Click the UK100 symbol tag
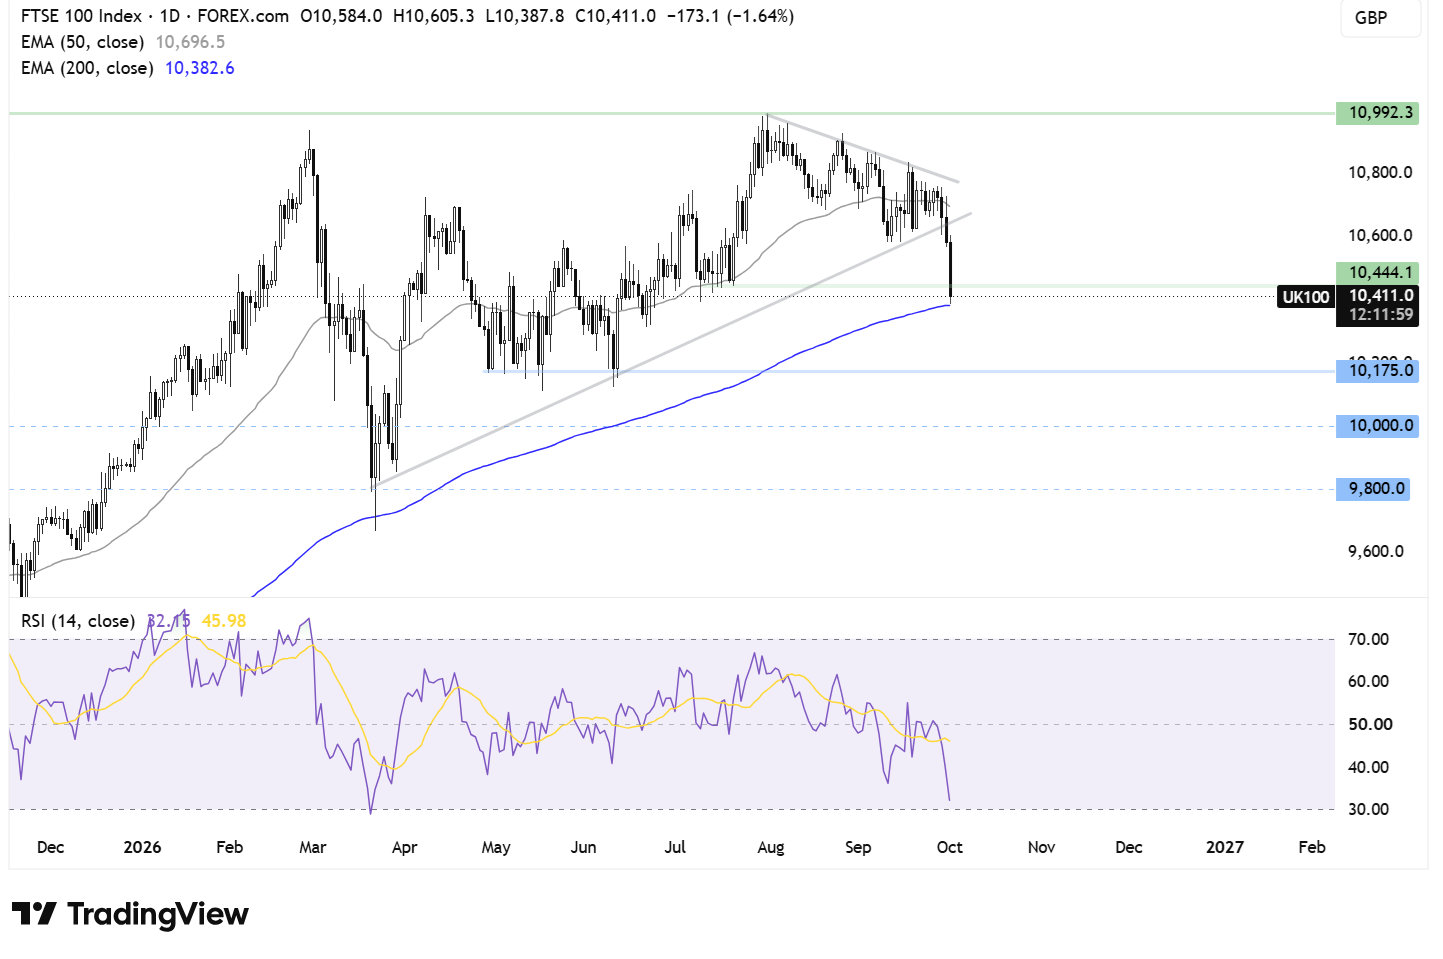Viewport: 1443px width, 959px height. pos(1306,297)
